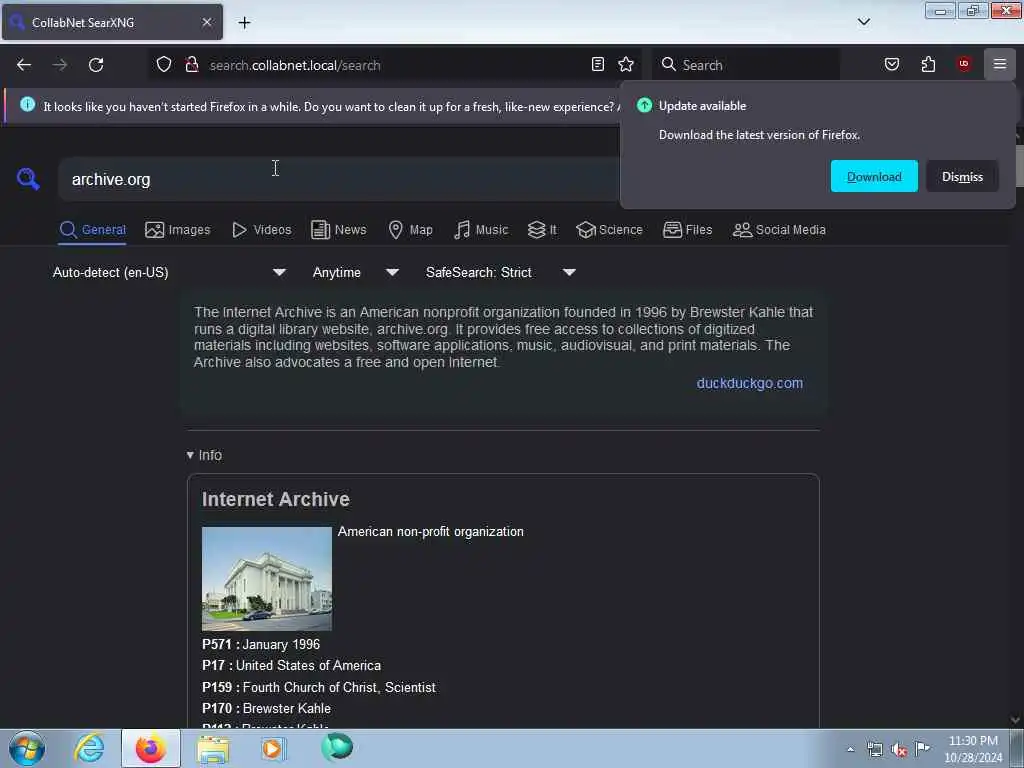Image resolution: width=1024 pixels, height=768 pixels.
Task: Click the info icon in Firefox refresh notice
Action: (x=27, y=104)
